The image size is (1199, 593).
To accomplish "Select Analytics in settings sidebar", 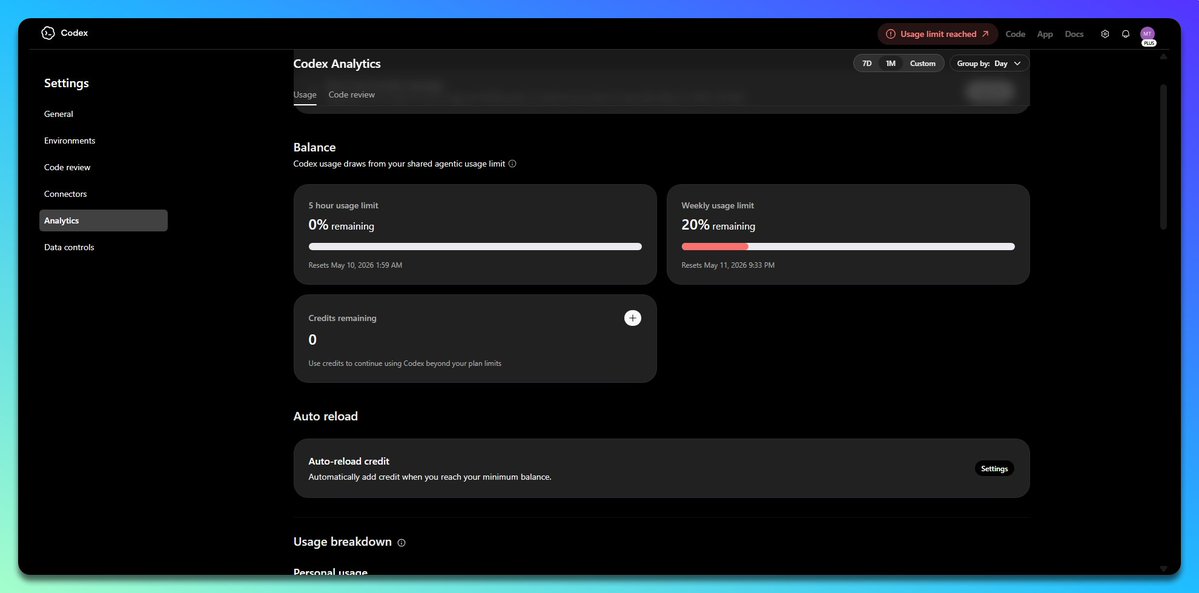I will (x=103, y=220).
